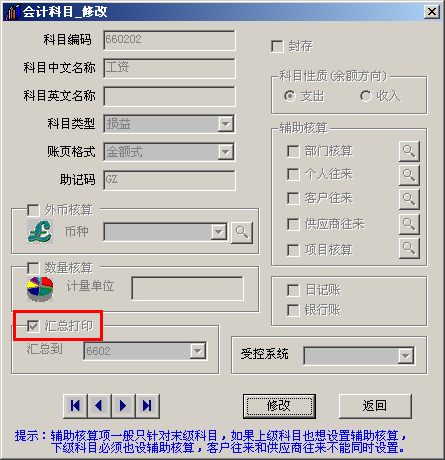
Task: Select the 收入 radio button
Action: tap(366, 96)
